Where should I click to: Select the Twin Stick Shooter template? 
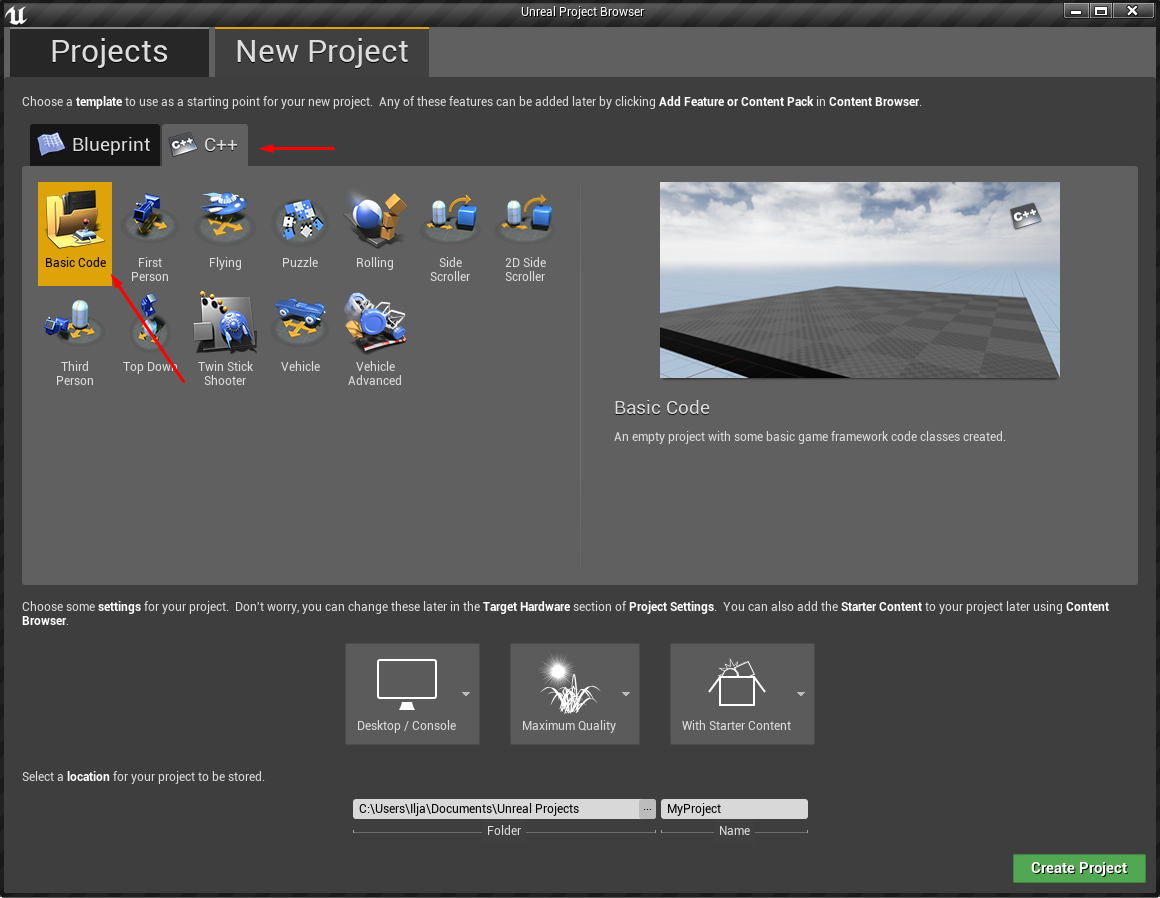point(225,338)
